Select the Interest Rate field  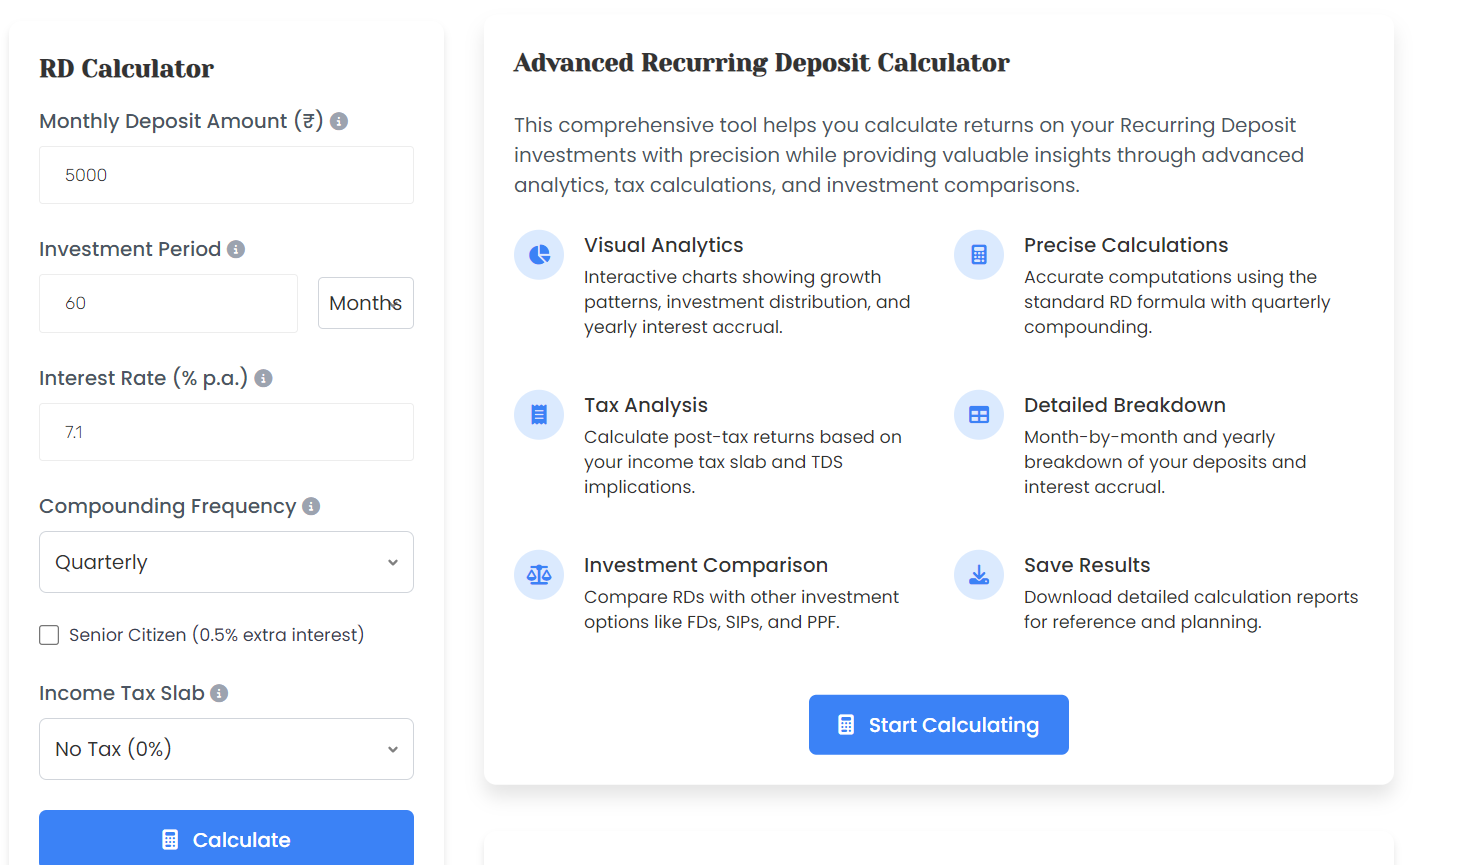coord(226,432)
